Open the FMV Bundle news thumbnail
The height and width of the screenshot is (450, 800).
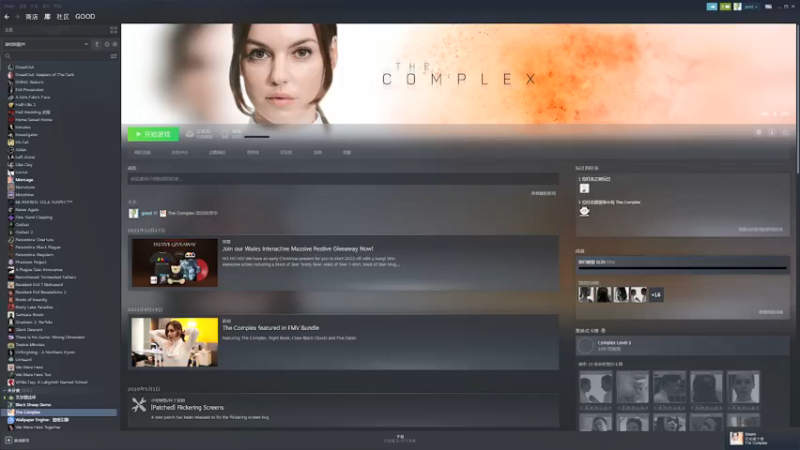point(174,342)
